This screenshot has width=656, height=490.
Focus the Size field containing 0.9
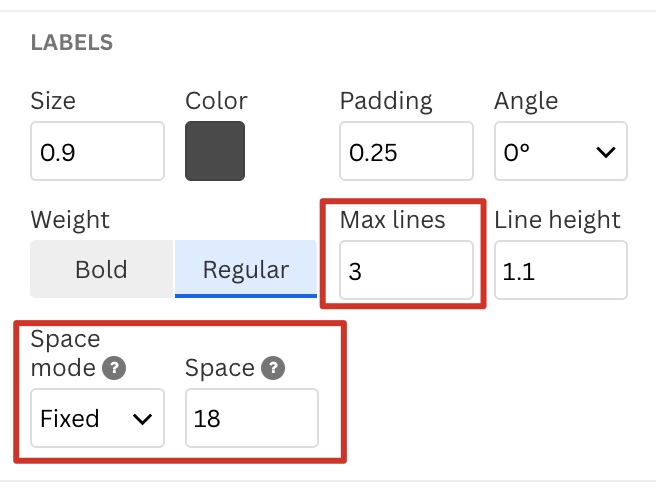tap(97, 151)
